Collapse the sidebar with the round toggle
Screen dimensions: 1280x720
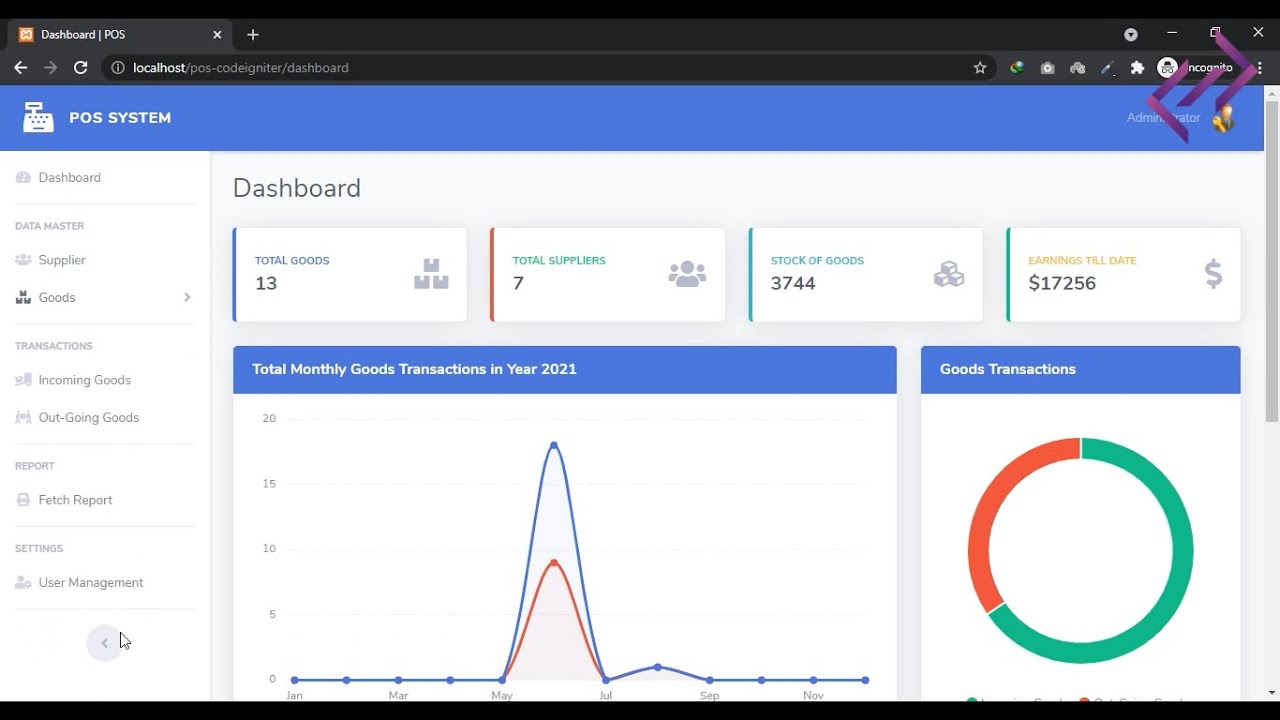(x=104, y=643)
